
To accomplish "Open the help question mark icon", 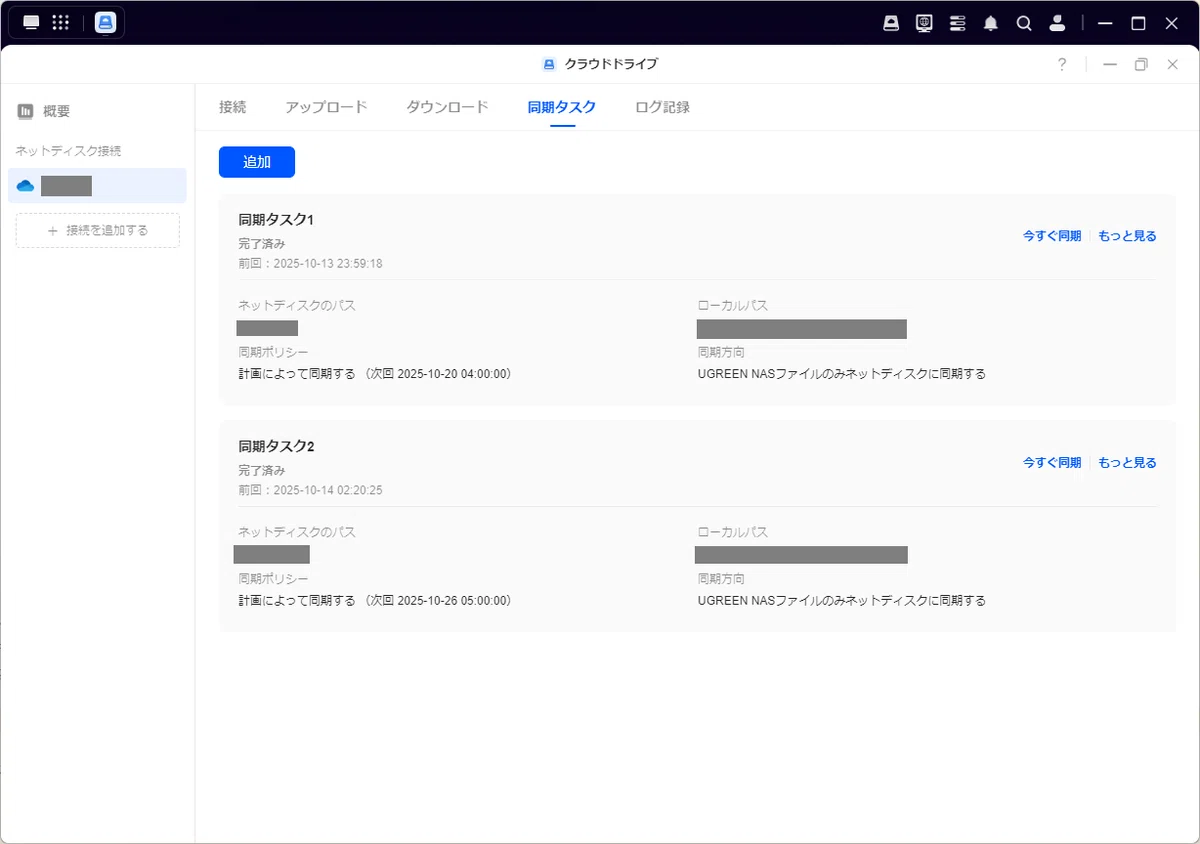I will (1062, 64).
